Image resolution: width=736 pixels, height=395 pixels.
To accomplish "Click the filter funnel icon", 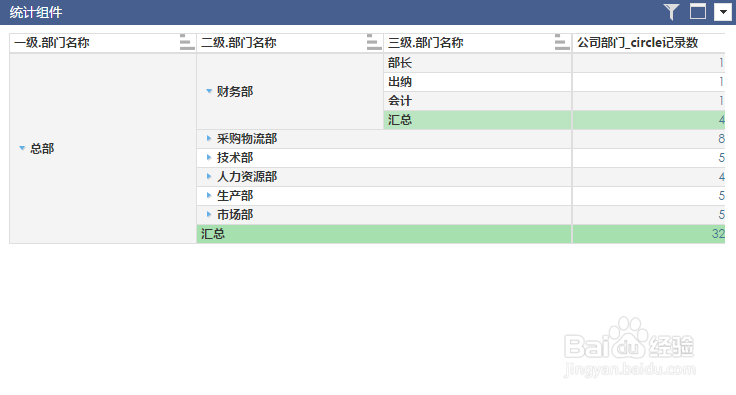I will click(x=671, y=12).
